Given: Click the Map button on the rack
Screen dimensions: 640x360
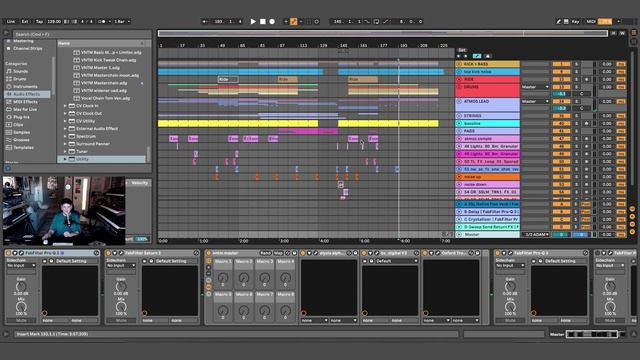Looking at the screenshot, I should (x=278, y=253).
